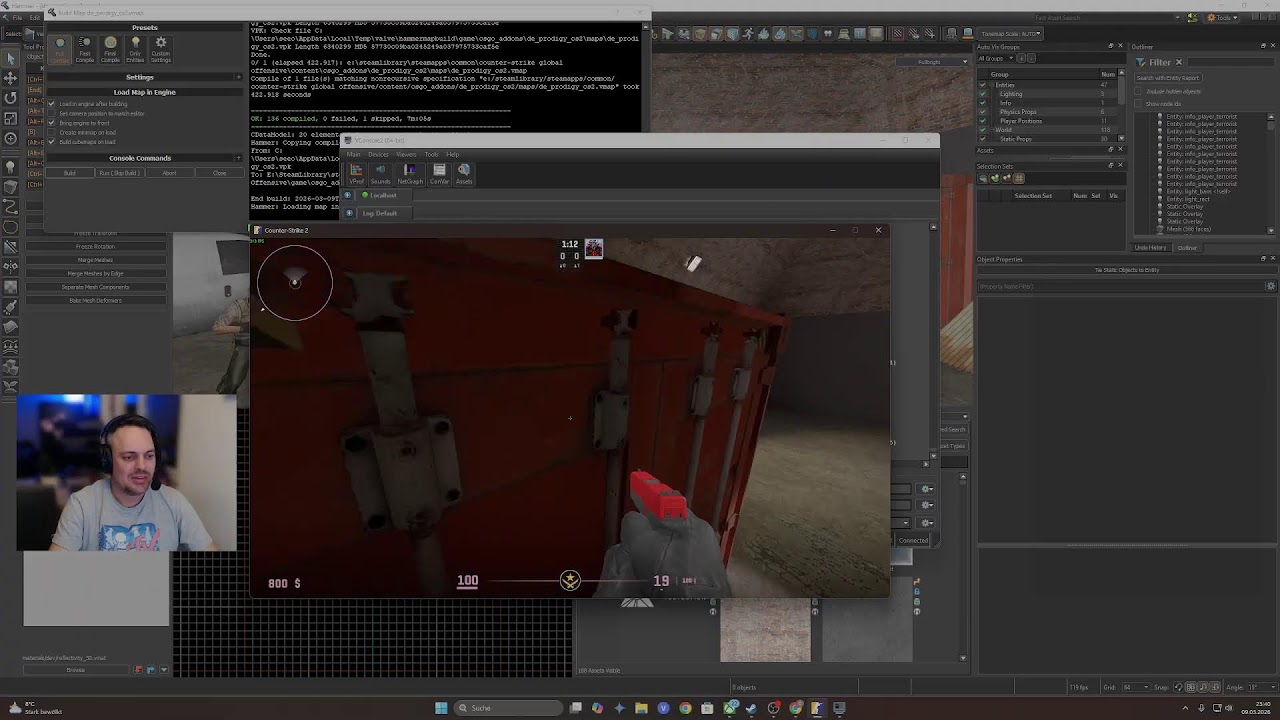Image resolution: width=1280 pixels, height=720 pixels.
Task: Open Steam from the taskbar
Action: pyautogui.click(x=751, y=708)
